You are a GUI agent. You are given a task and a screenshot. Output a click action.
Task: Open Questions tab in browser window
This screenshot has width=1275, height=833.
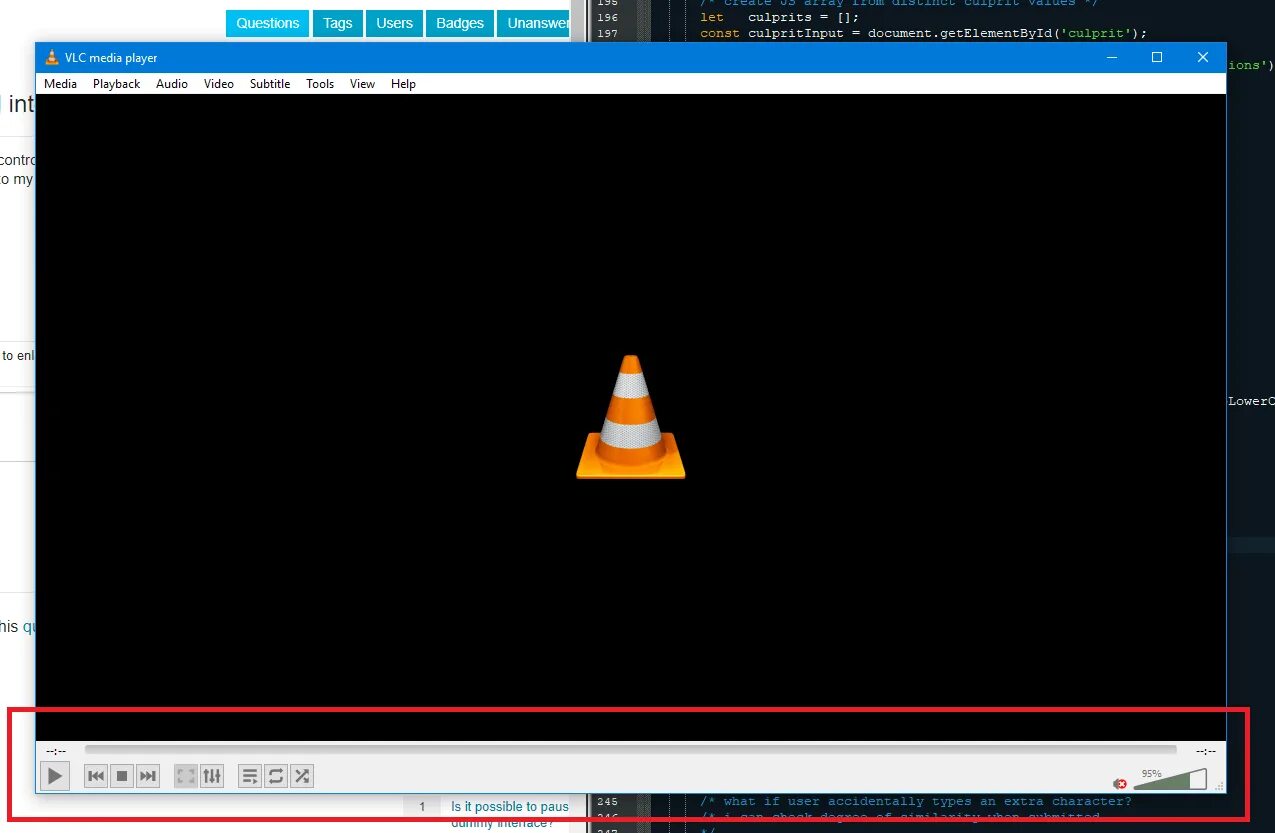pyautogui.click(x=268, y=23)
